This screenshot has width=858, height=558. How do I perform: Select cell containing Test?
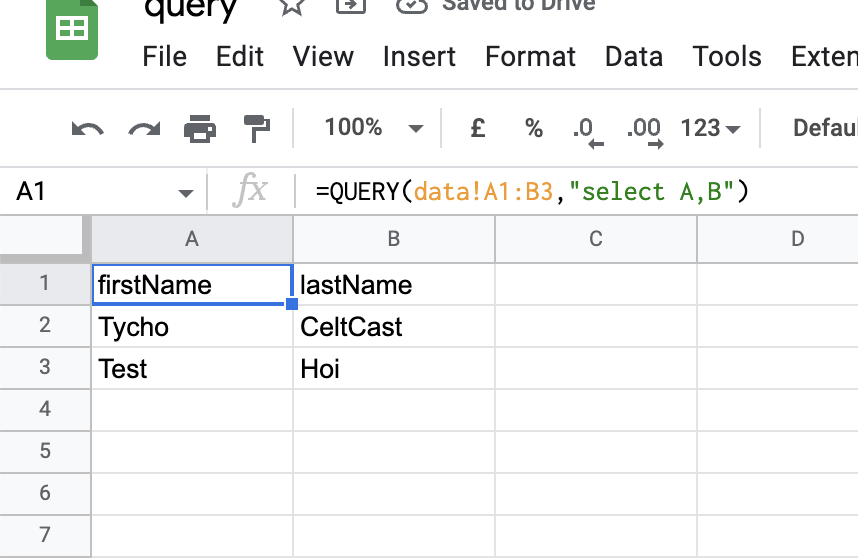192,369
